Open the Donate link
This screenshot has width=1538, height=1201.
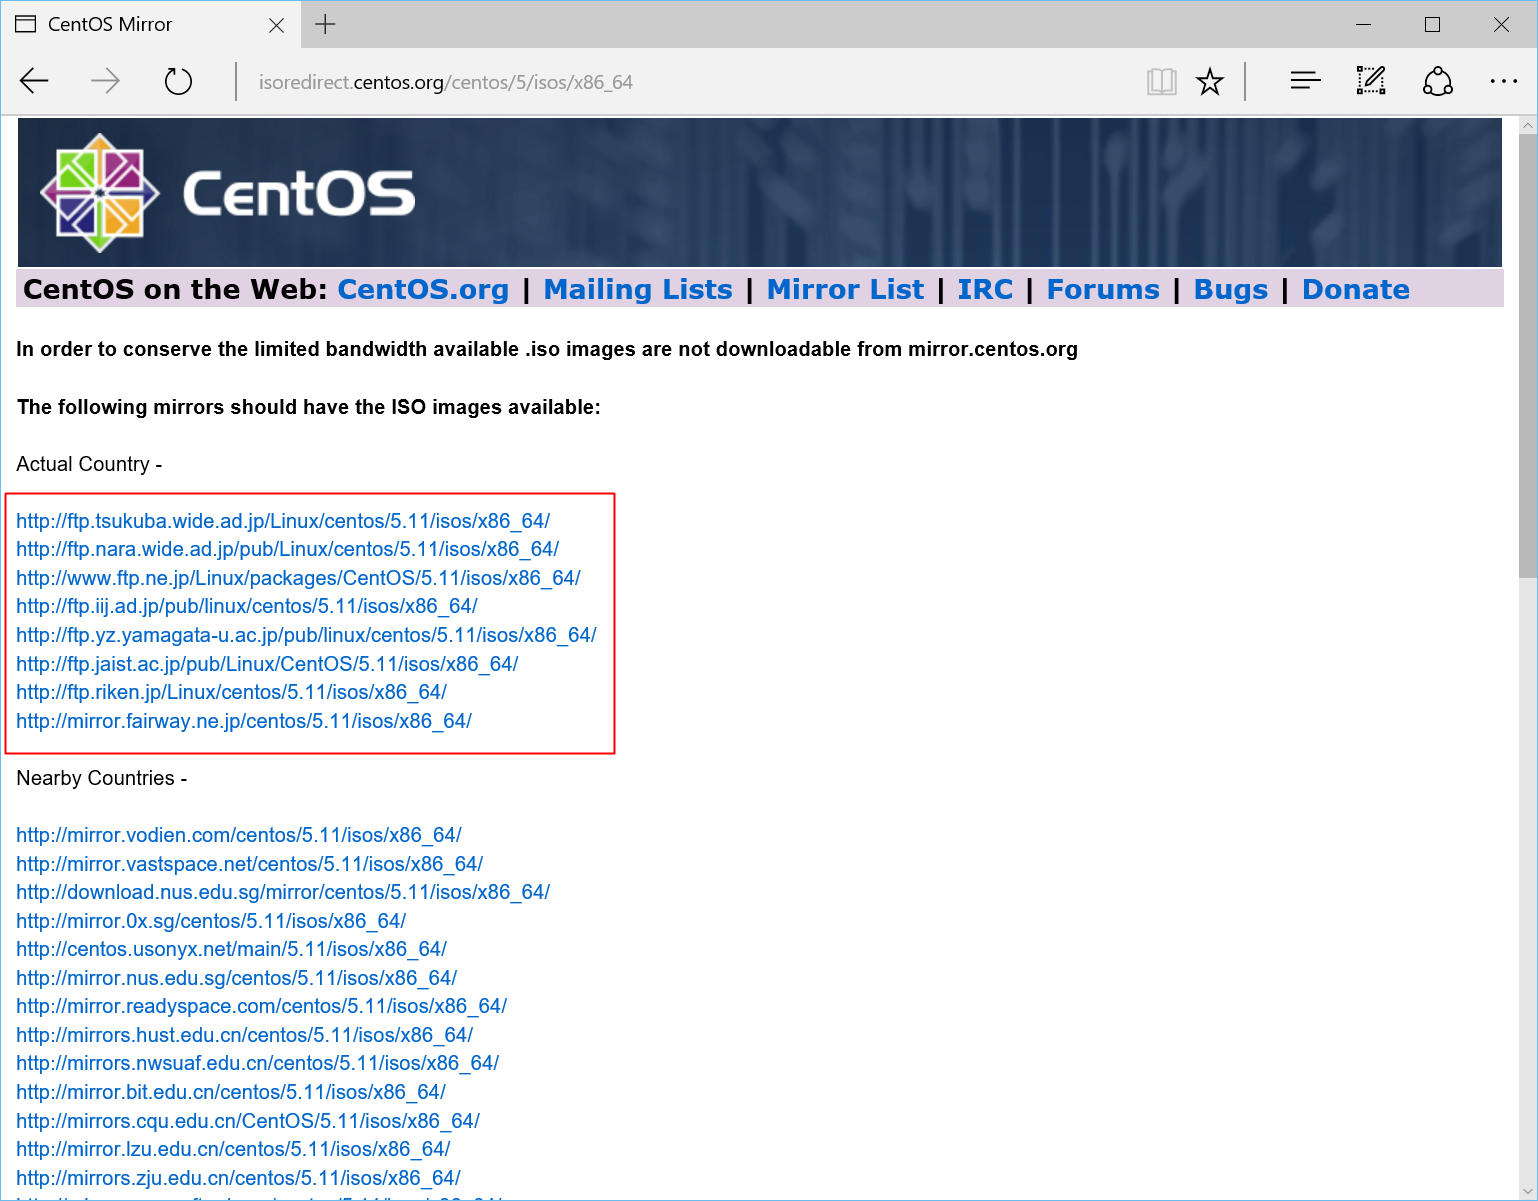pyautogui.click(x=1356, y=289)
